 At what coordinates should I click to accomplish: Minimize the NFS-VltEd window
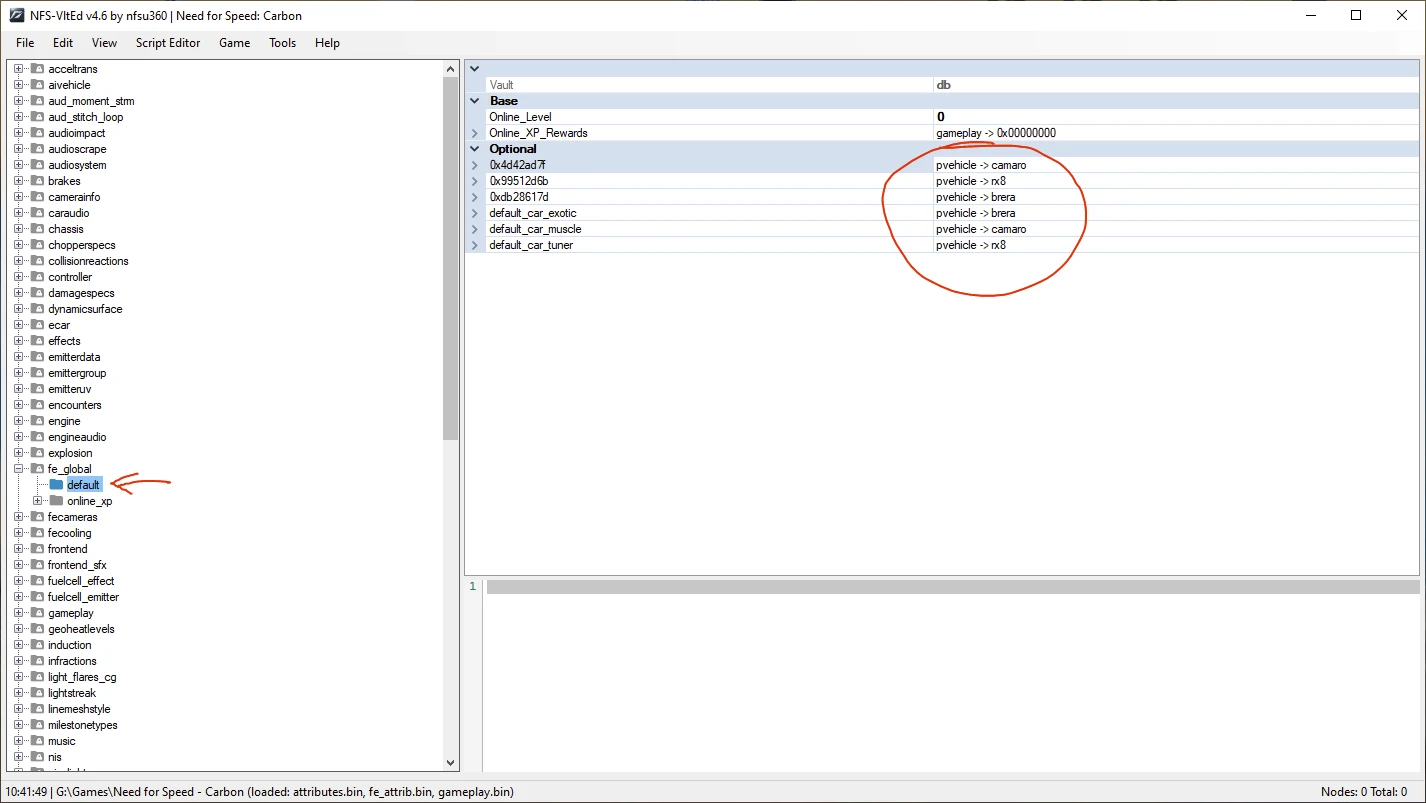(1311, 15)
